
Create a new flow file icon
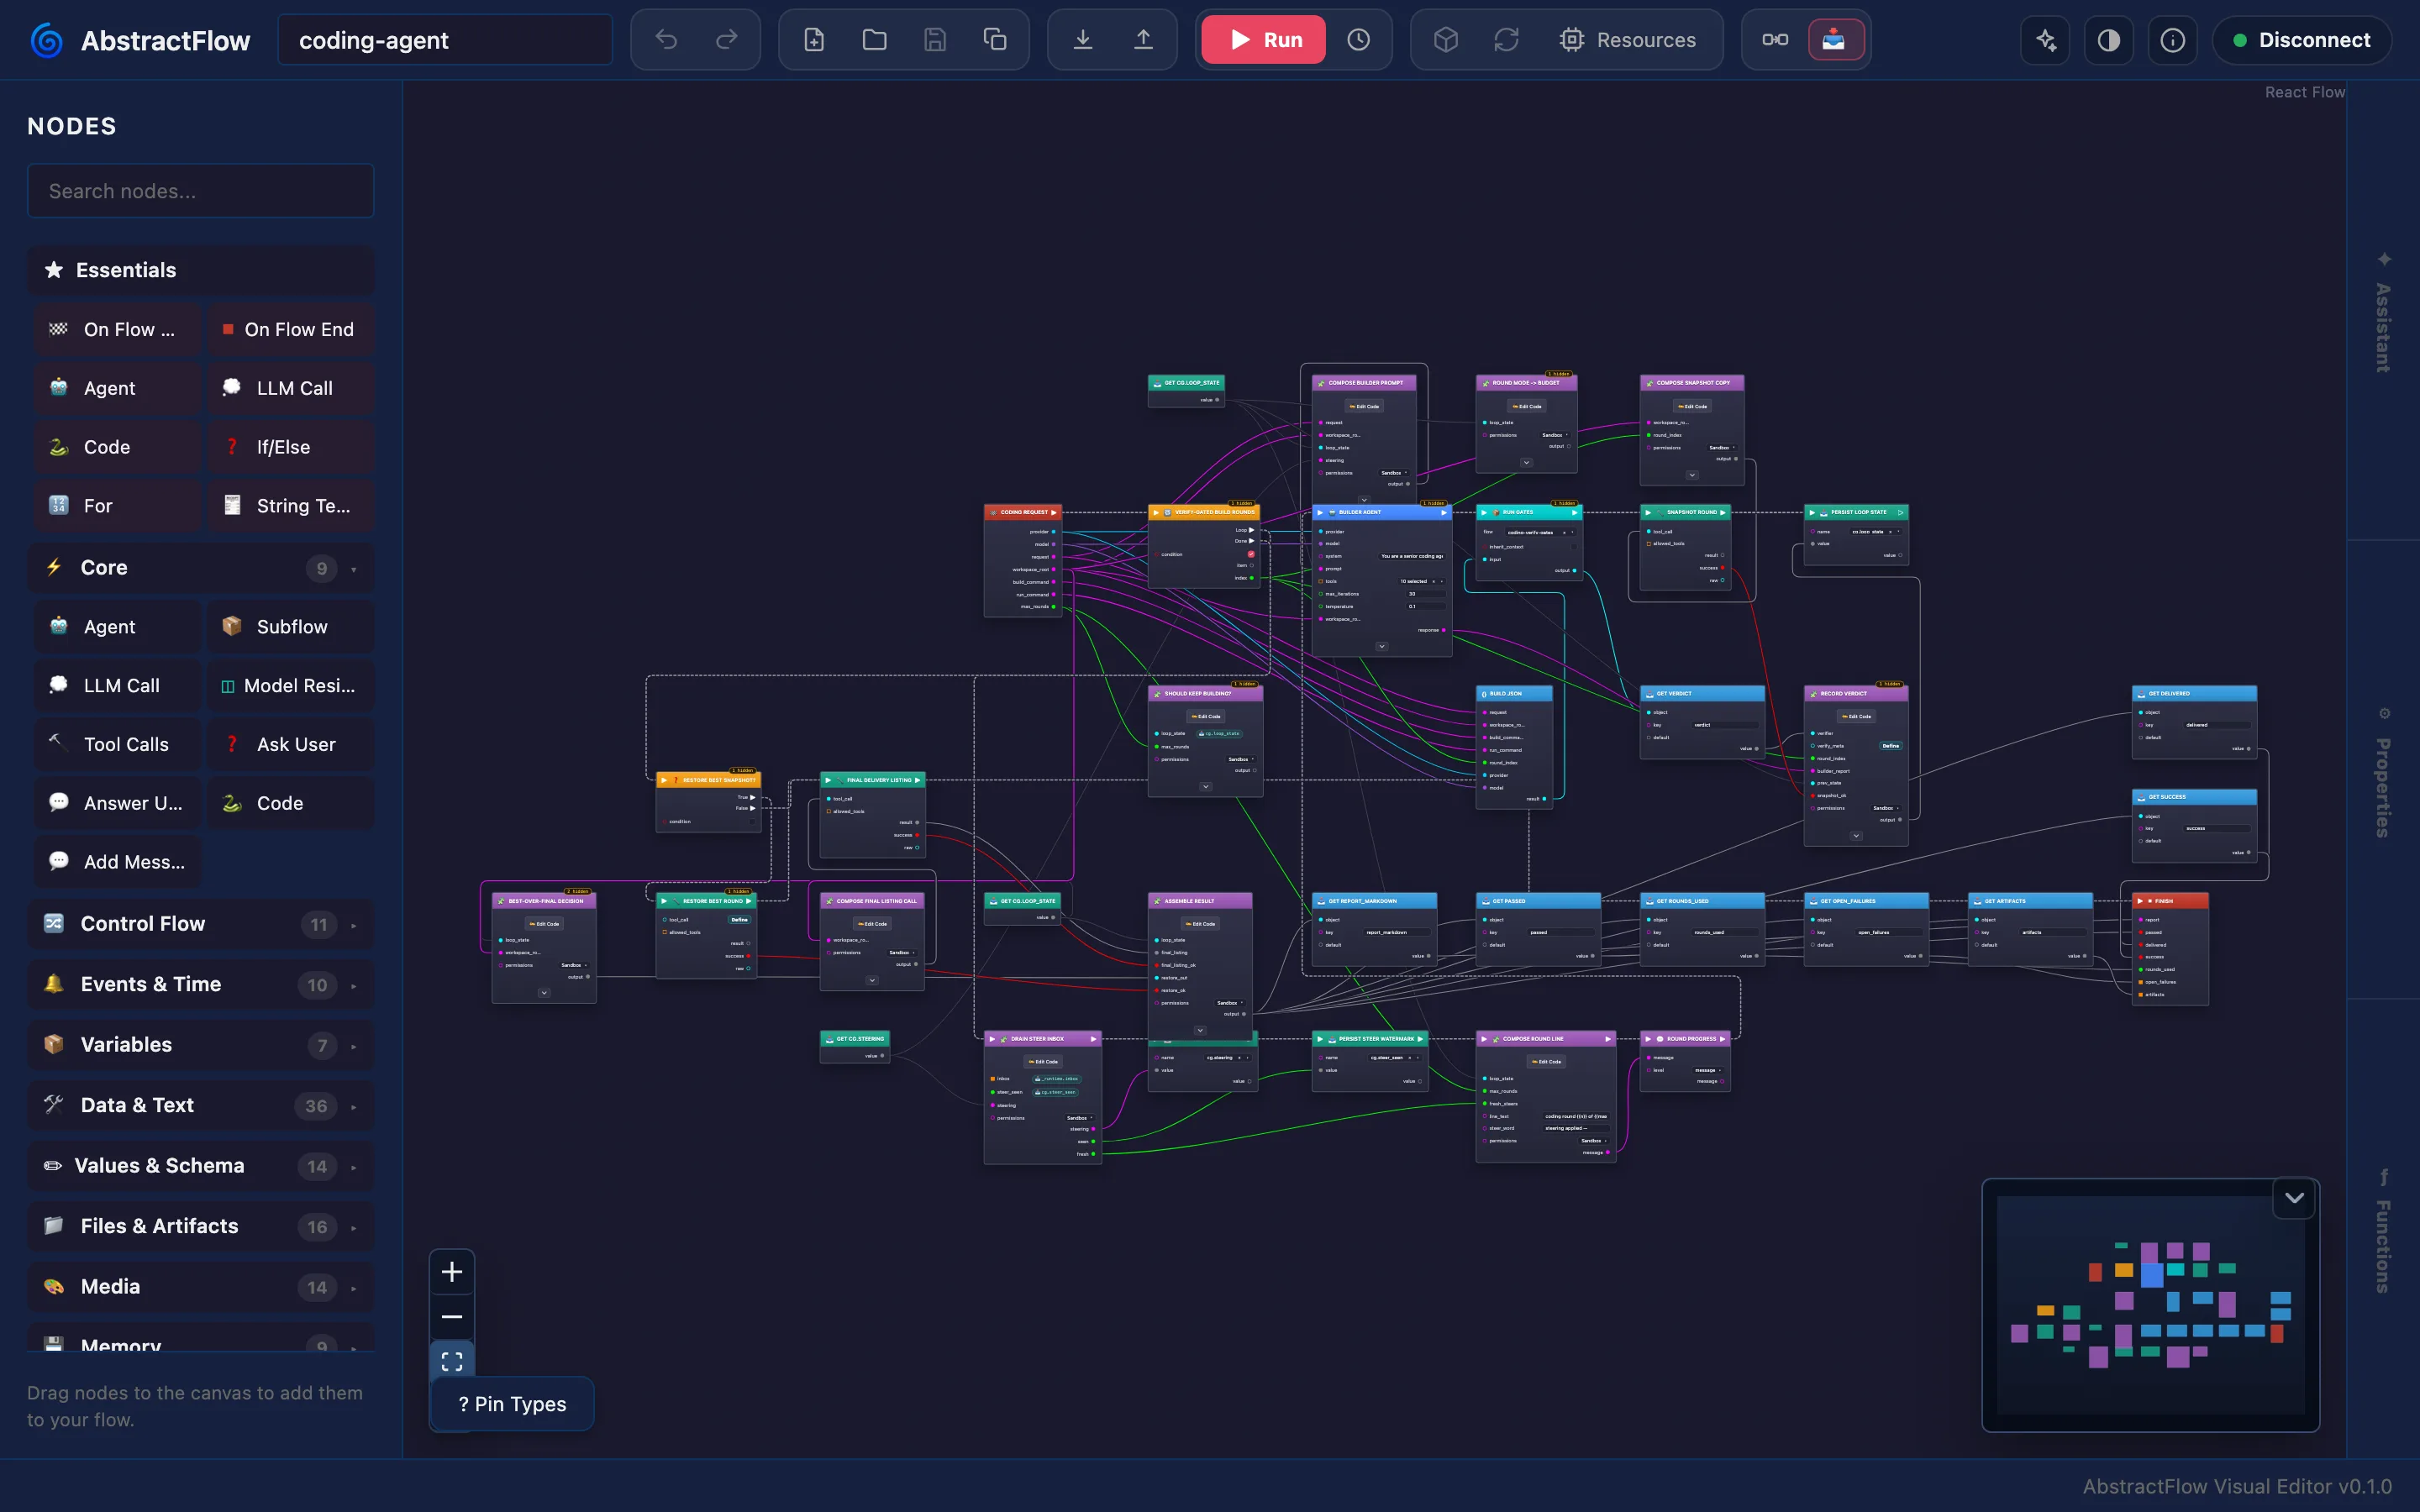click(814, 40)
